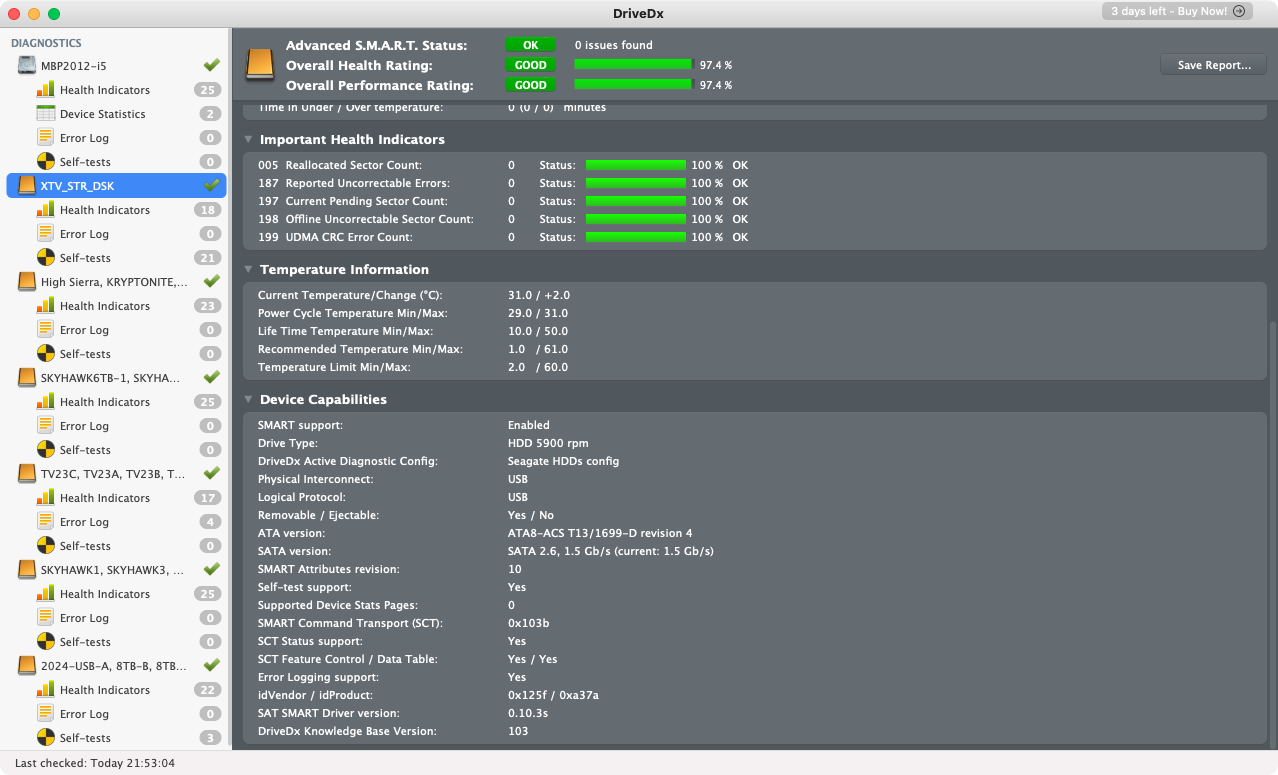The height and width of the screenshot is (775, 1278).
Task: Click the UDMA CRC Error Count status bar
Action: tap(636, 237)
